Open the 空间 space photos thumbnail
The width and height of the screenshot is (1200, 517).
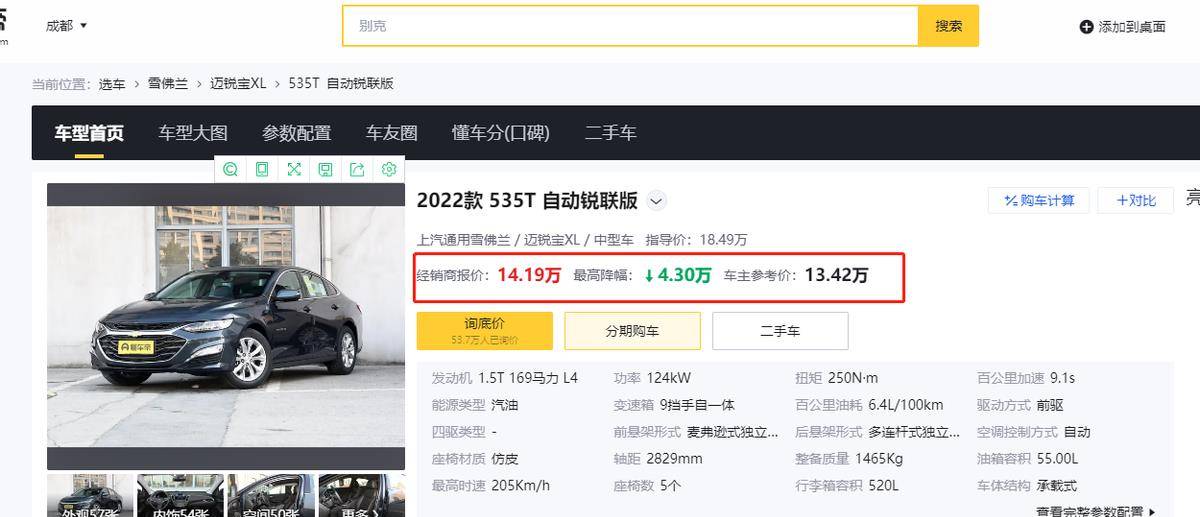[x=271, y=495]
